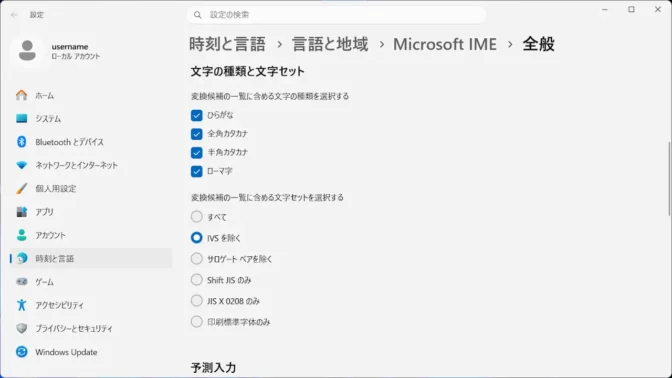Click the vertical scrollbar thumb

[669, 179]
